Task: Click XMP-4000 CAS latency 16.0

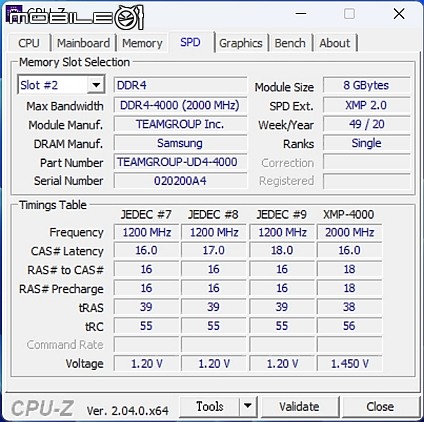Action: click(349, 250)
